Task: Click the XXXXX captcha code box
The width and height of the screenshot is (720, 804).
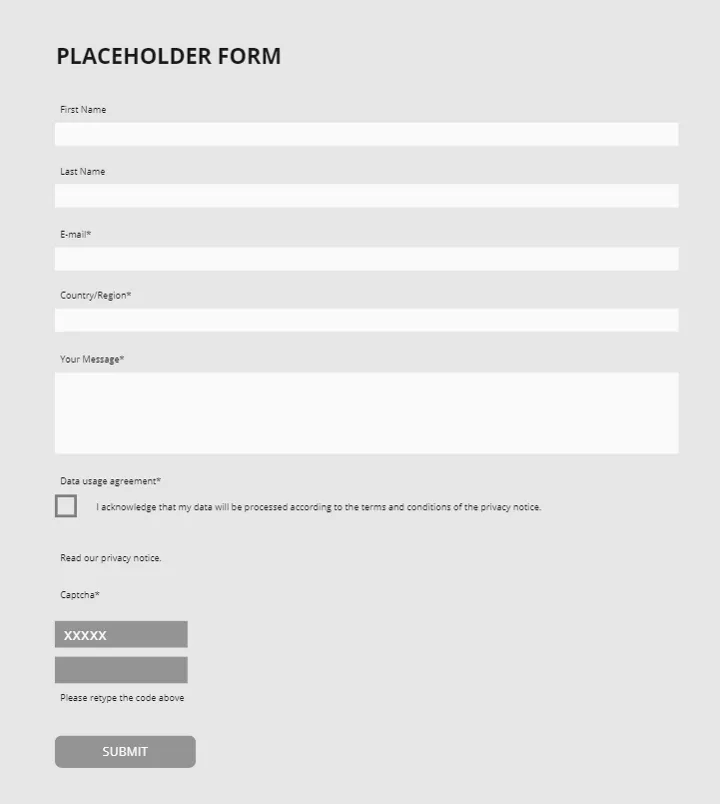Action: click(x=121, y=635)
